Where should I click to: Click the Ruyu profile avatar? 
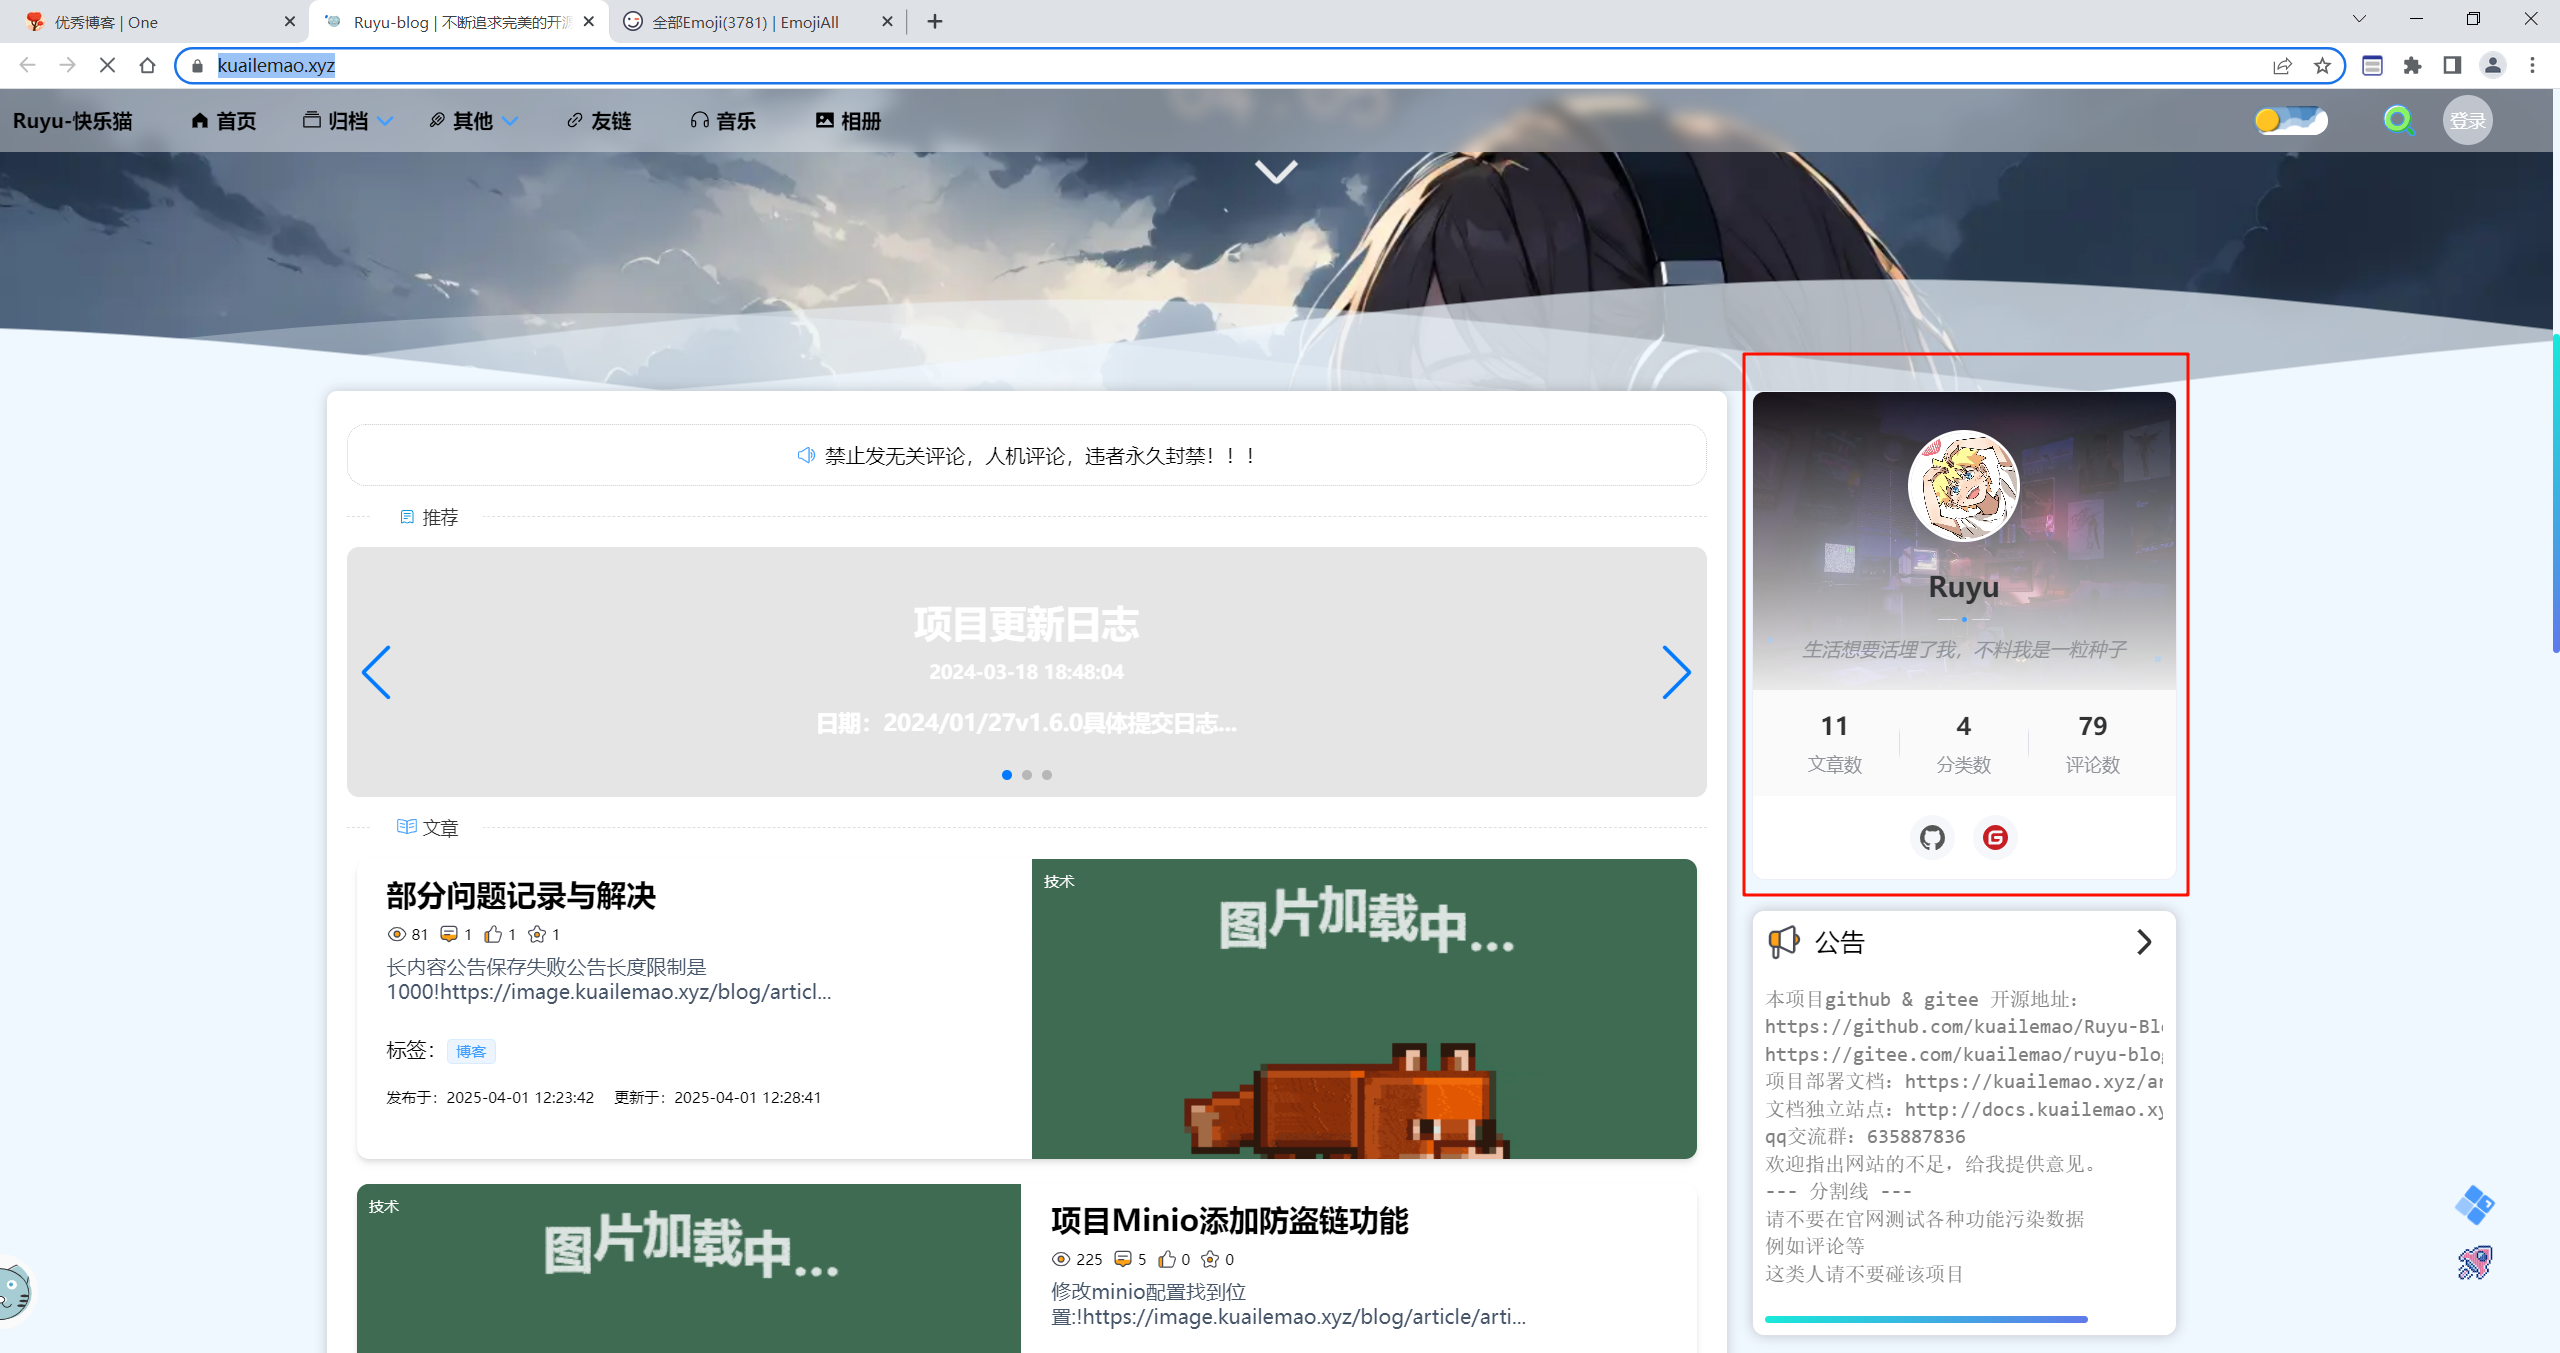(x=1963, y=486)
